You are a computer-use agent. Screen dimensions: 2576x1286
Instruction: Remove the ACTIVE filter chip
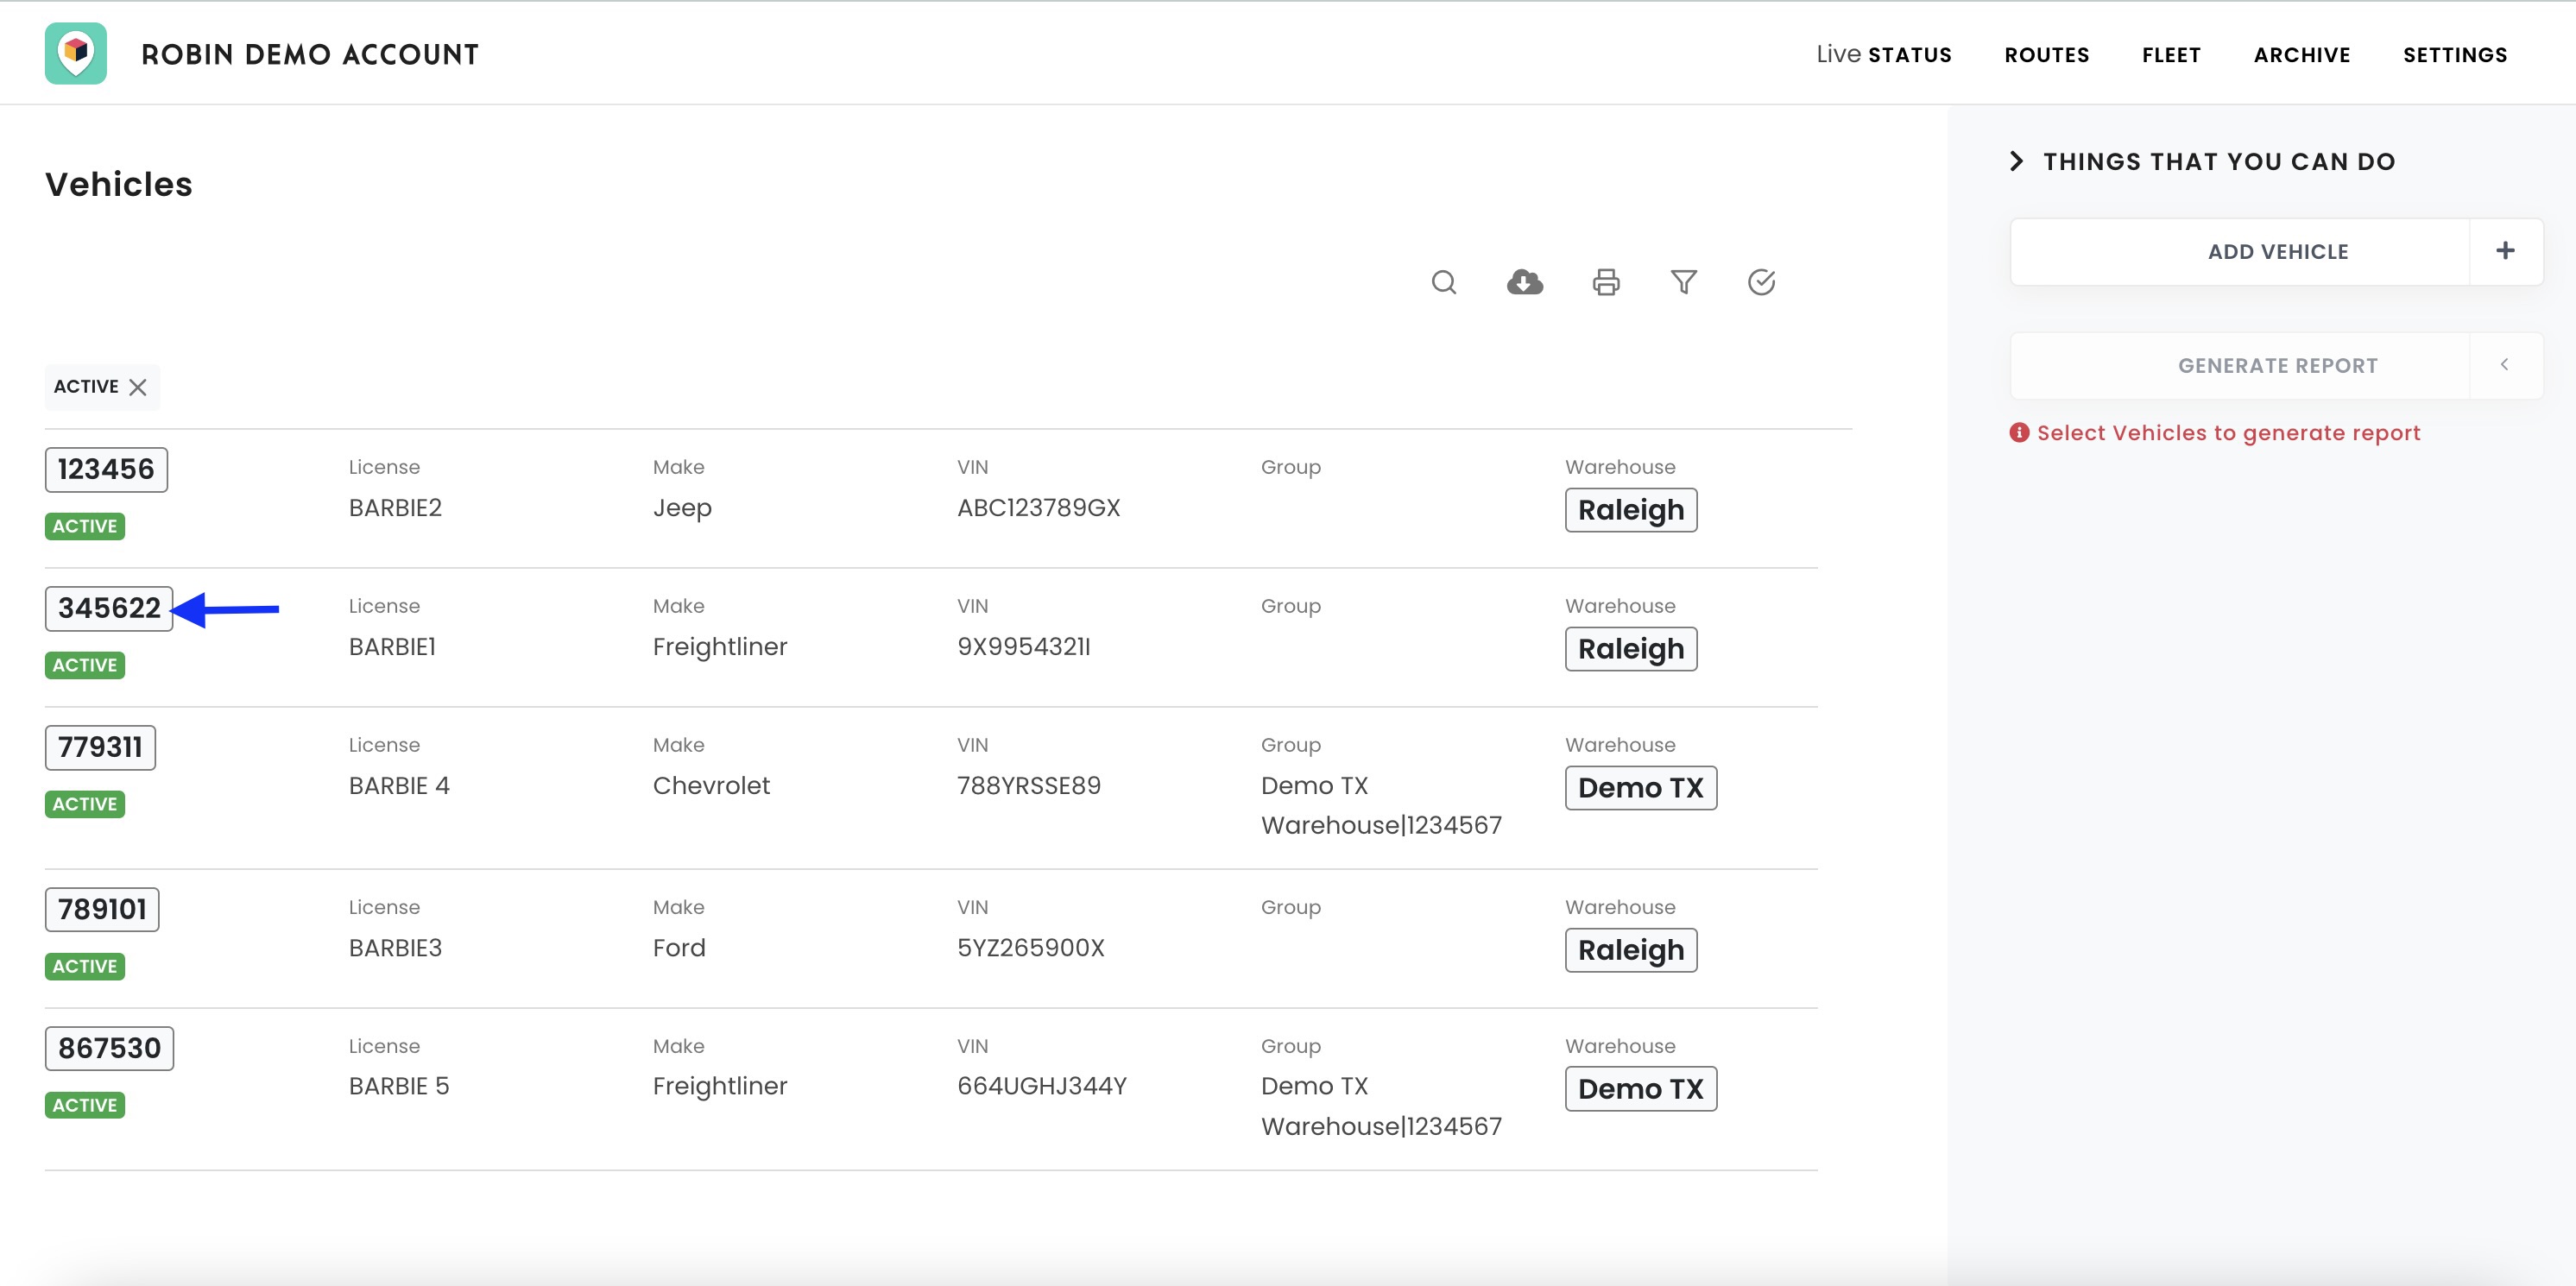click(138, 387)
